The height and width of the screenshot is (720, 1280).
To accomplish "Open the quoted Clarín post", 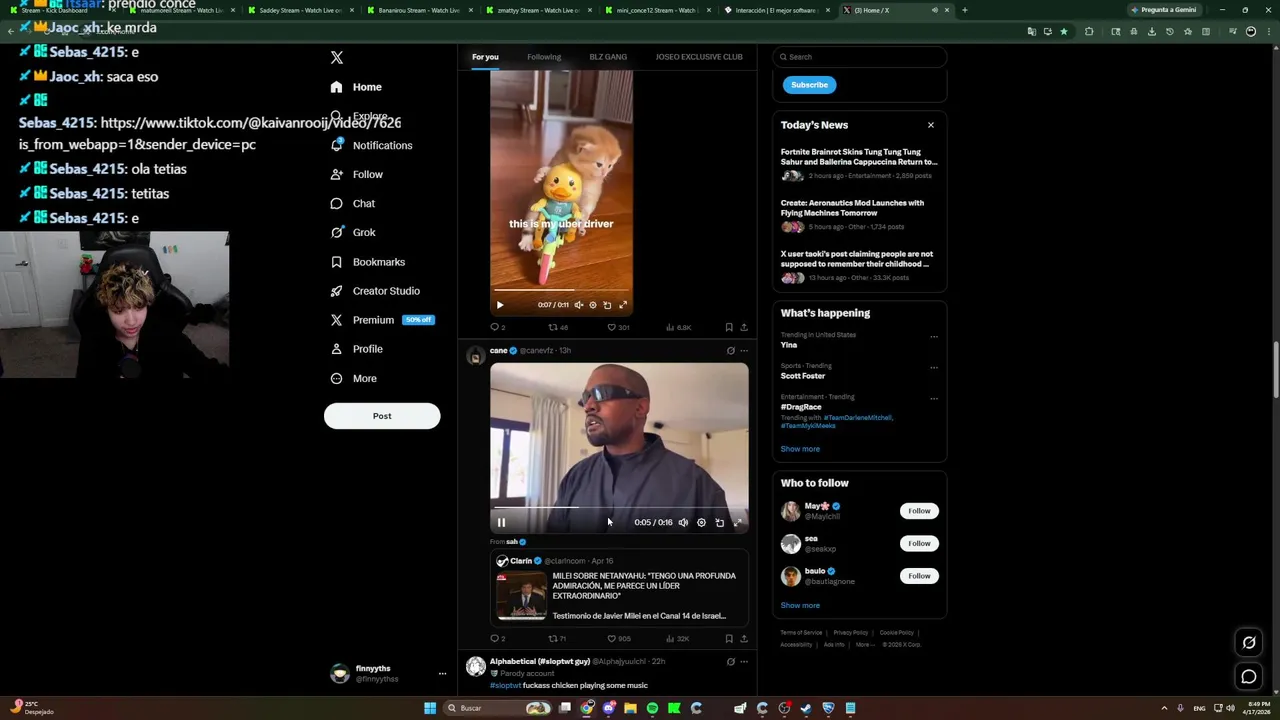I will tap(619, 588).
